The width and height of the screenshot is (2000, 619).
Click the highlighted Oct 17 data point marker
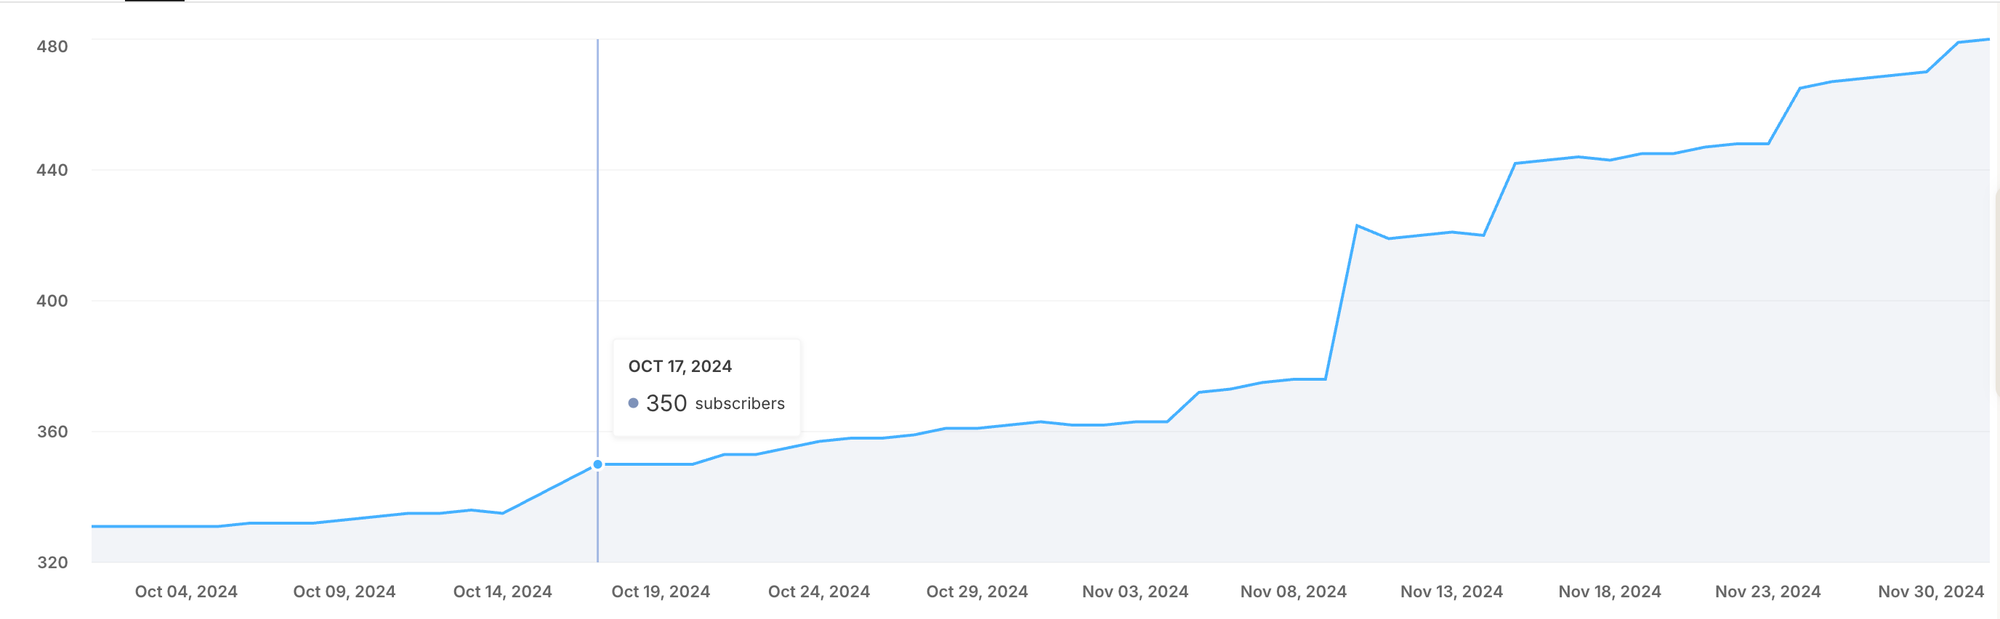pos(598,464)
